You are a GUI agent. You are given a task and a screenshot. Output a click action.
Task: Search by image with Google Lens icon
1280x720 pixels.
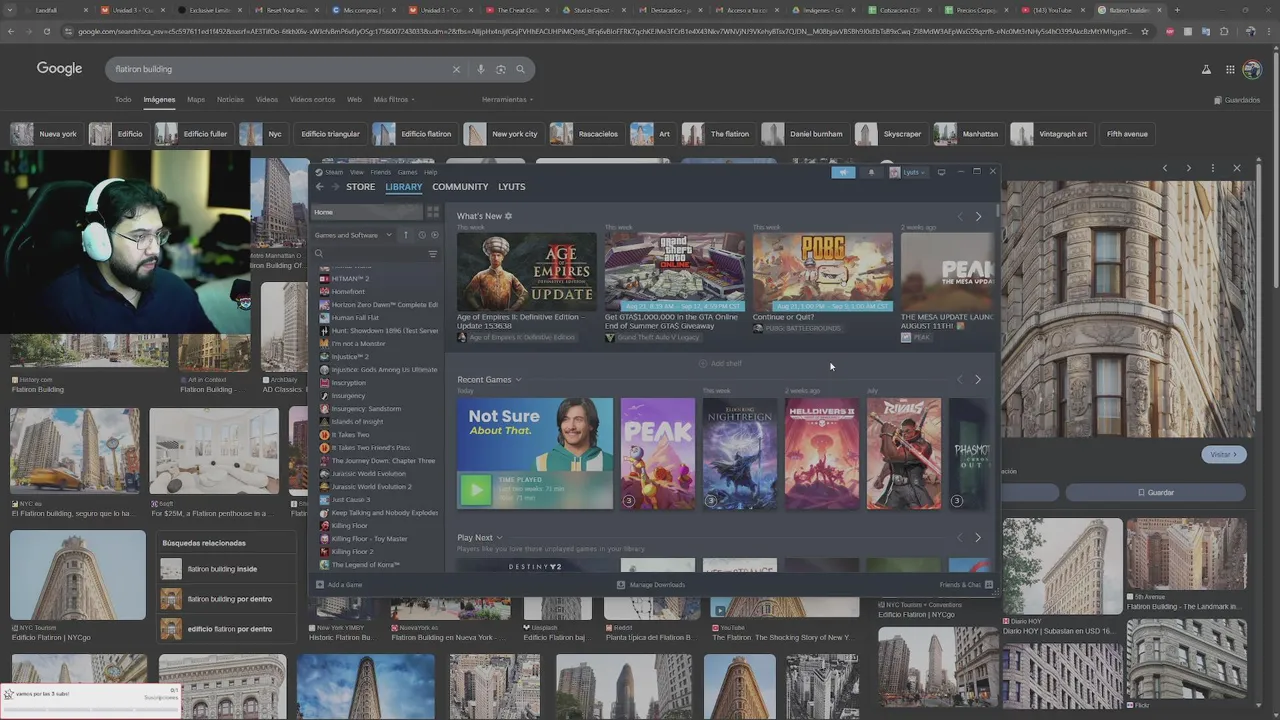[x=501, y=69]
